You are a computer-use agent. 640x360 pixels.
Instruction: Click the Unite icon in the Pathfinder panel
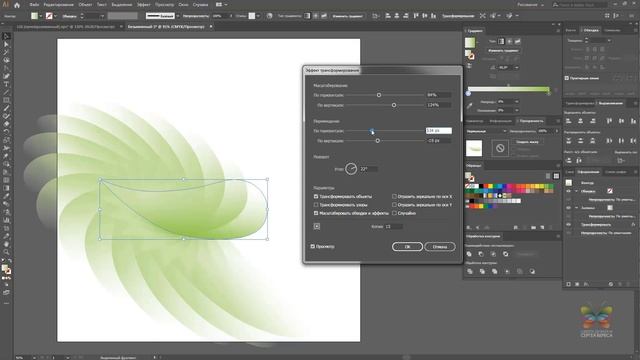469,254
